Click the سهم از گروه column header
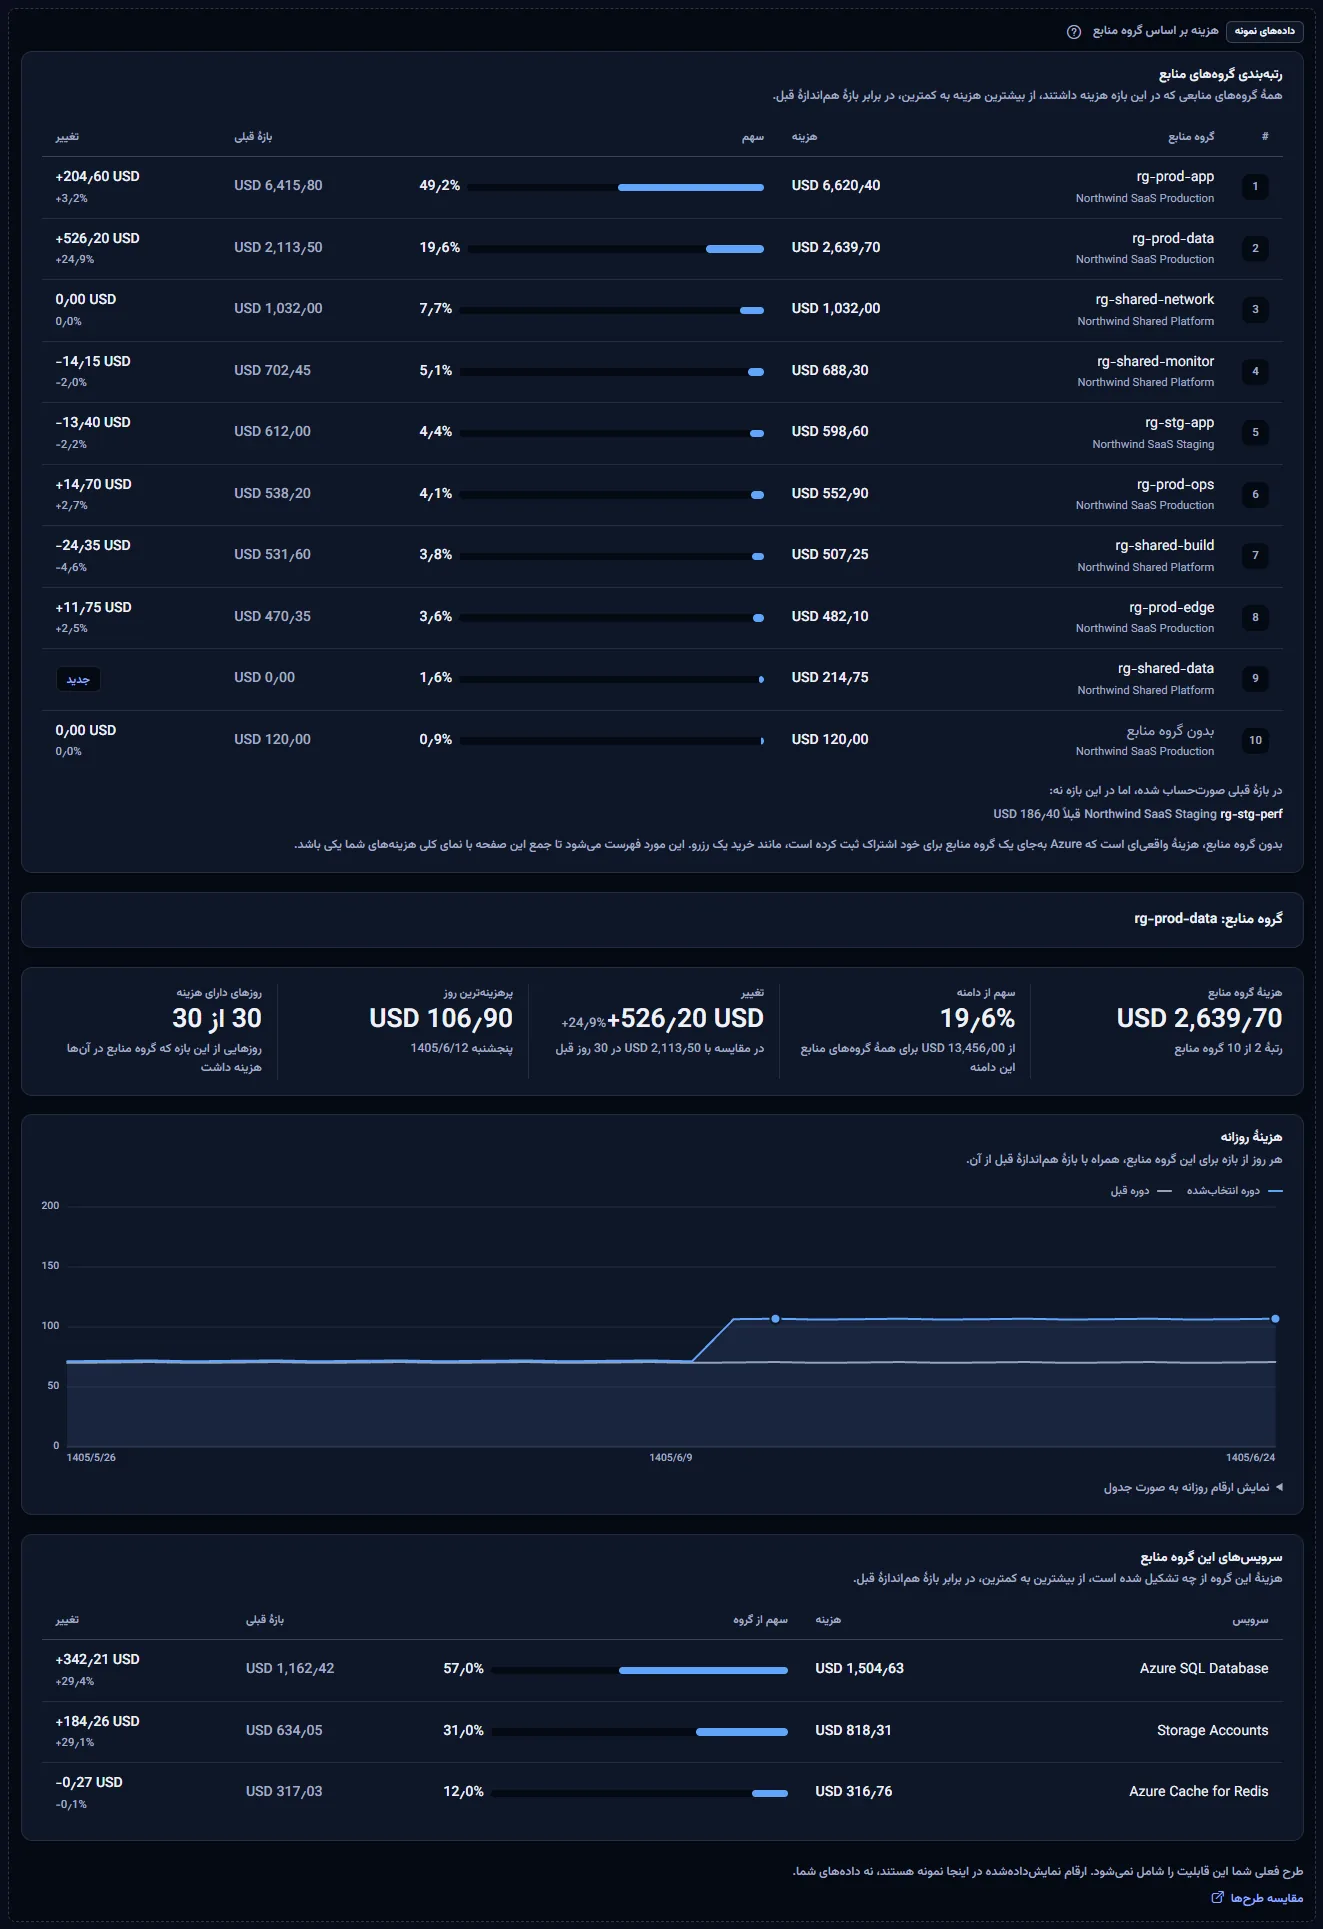The image size is (1323, 1929). (x=760, y=1620)
